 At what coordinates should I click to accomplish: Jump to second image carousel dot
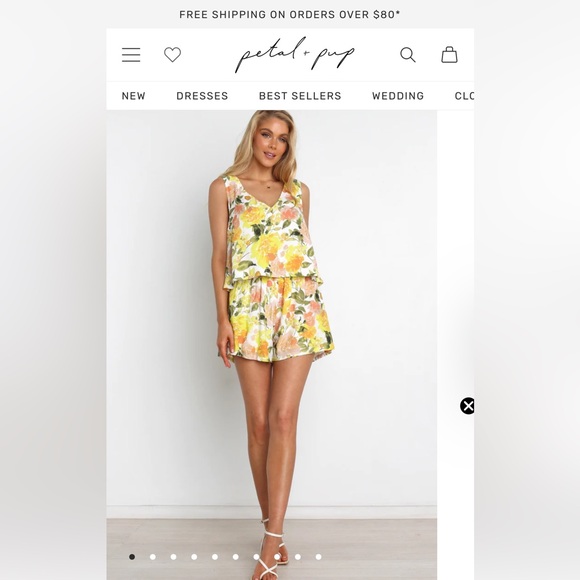coord(153,557)
